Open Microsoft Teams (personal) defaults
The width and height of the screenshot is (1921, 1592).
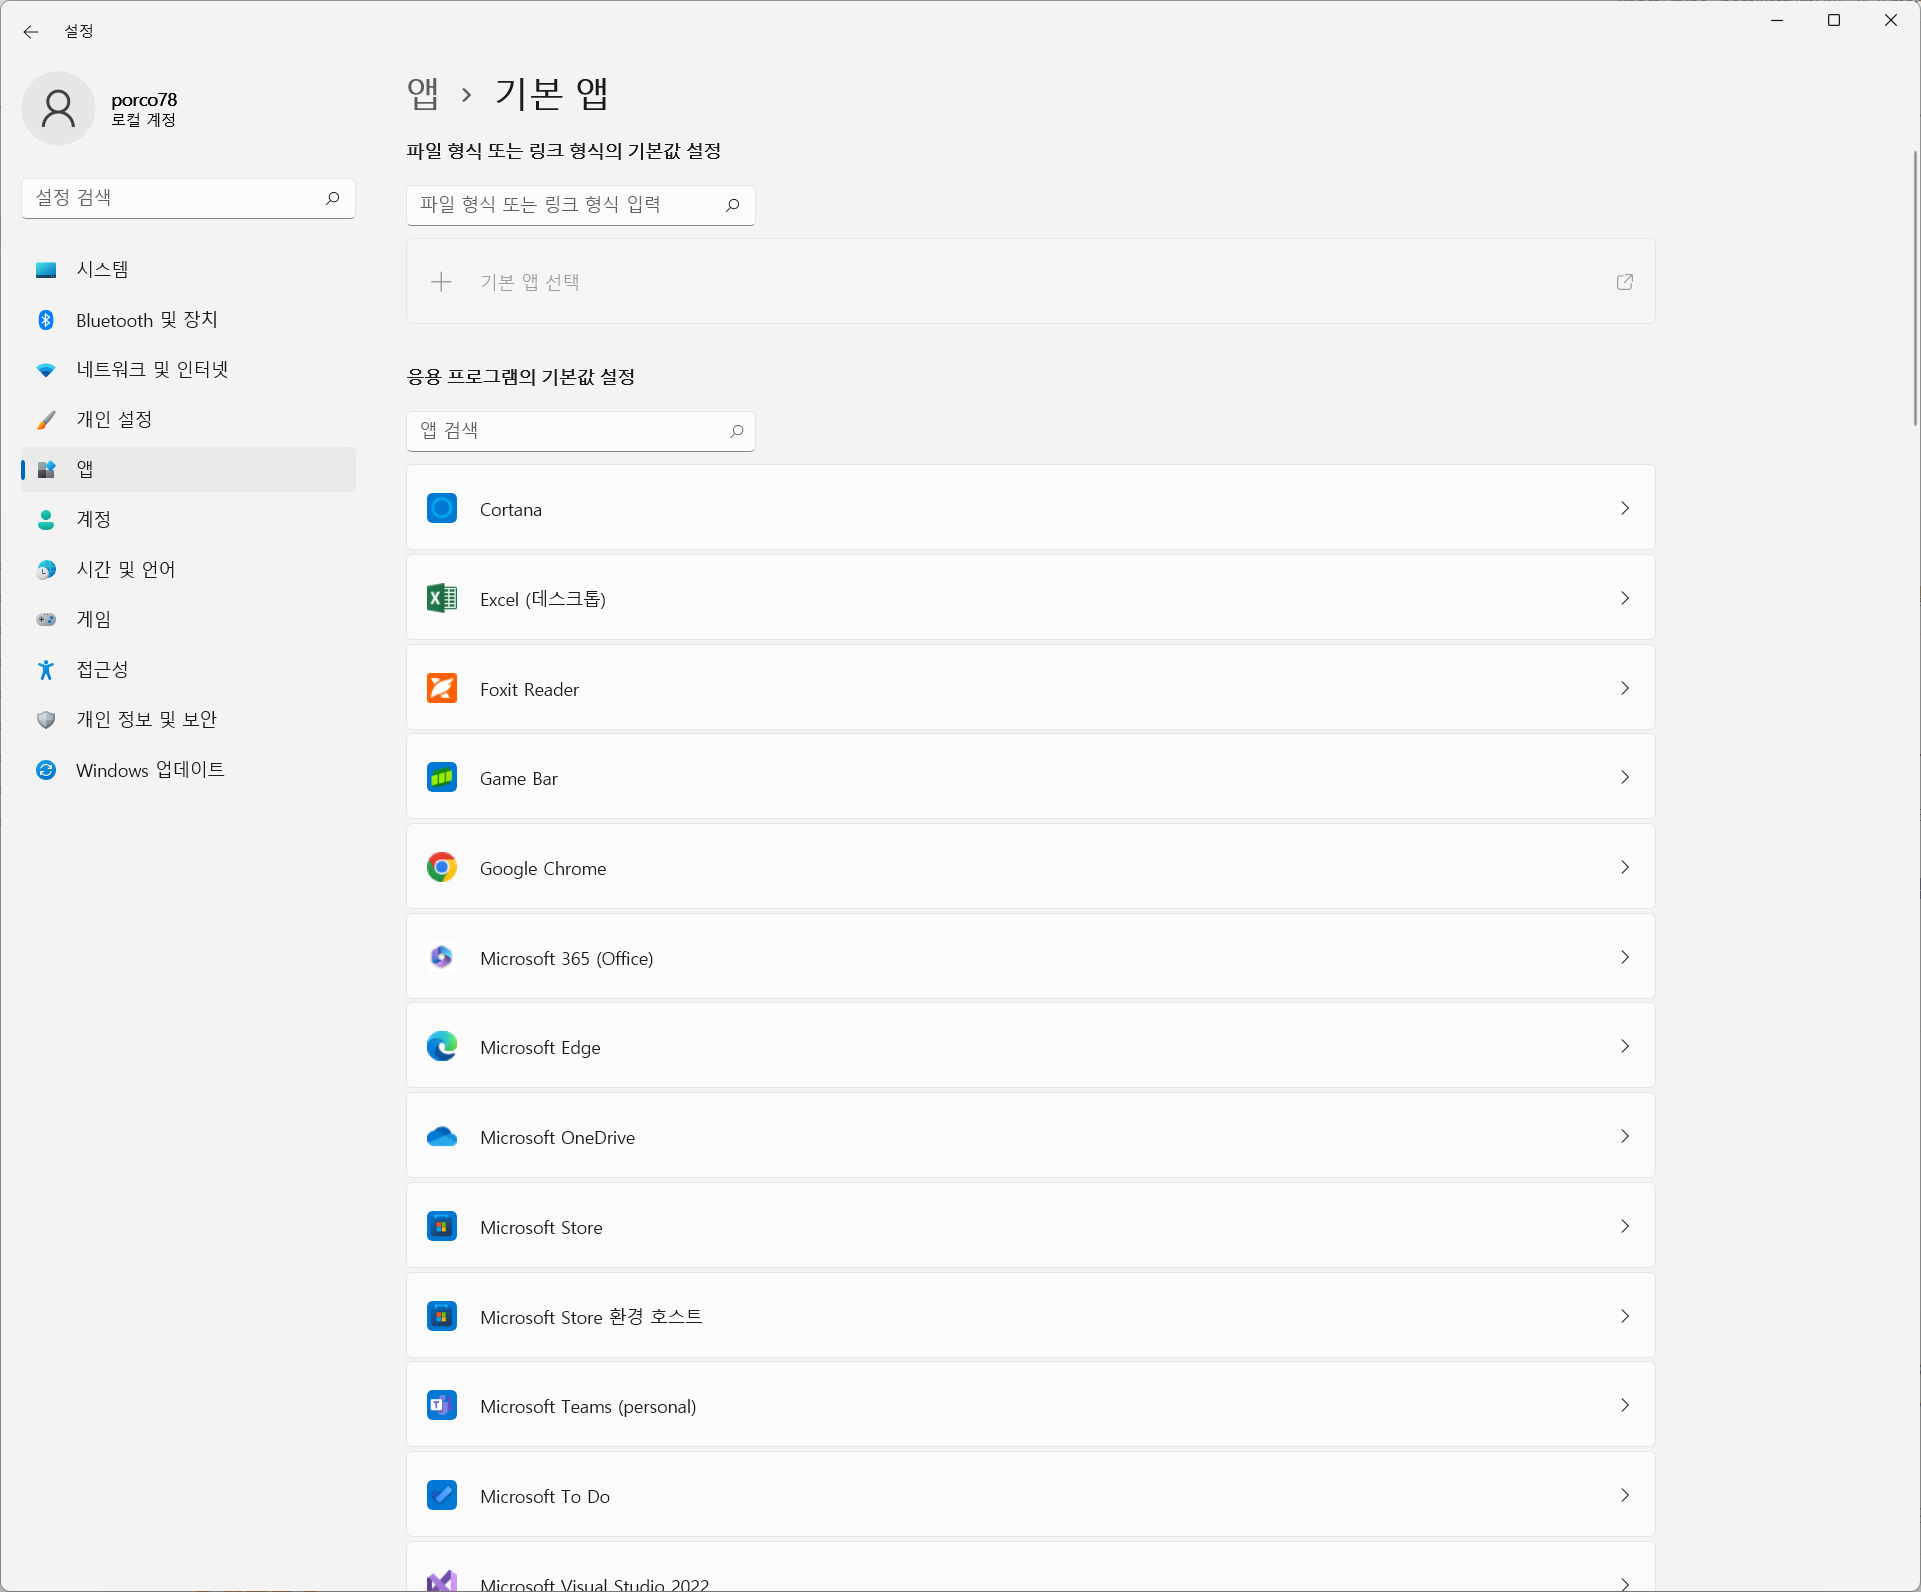coord(1030,1405)
